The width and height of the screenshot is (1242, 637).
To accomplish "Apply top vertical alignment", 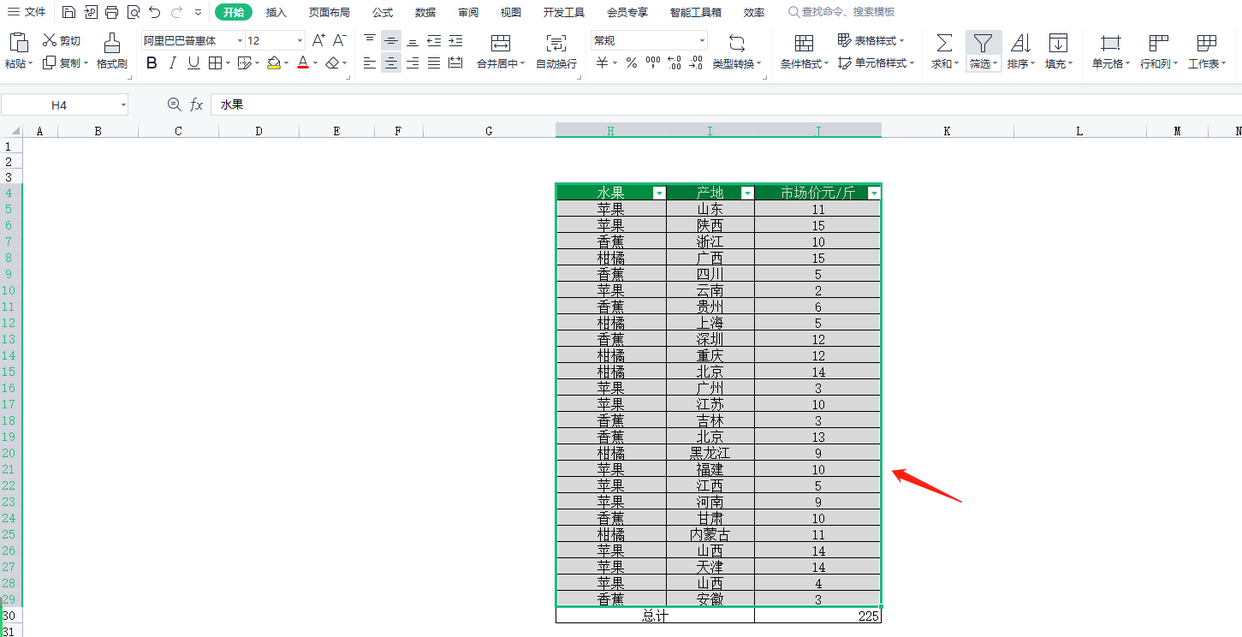I will coord(370,40).
